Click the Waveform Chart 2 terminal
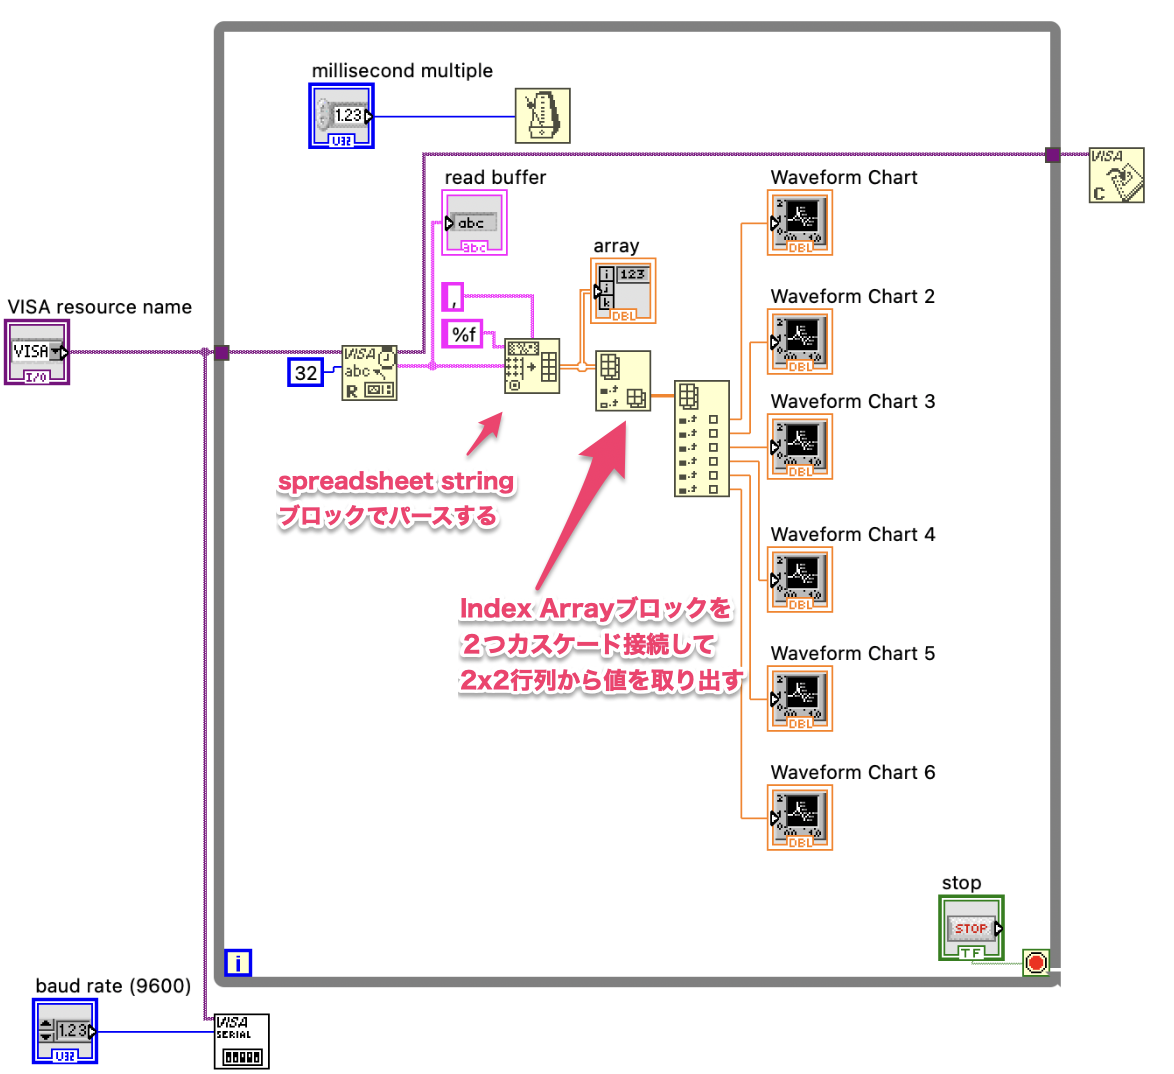The width and height of the screenshot is (1174, 1074). 800,342
